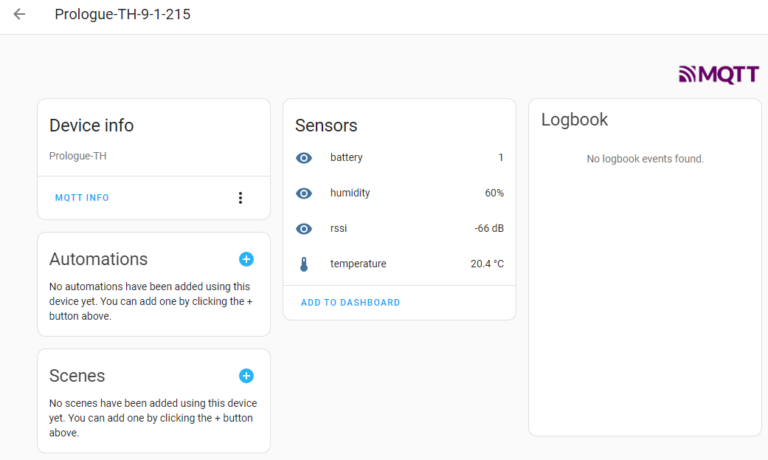Click the back arrow icon
The image size is (768, 460).
coord(19,15)
